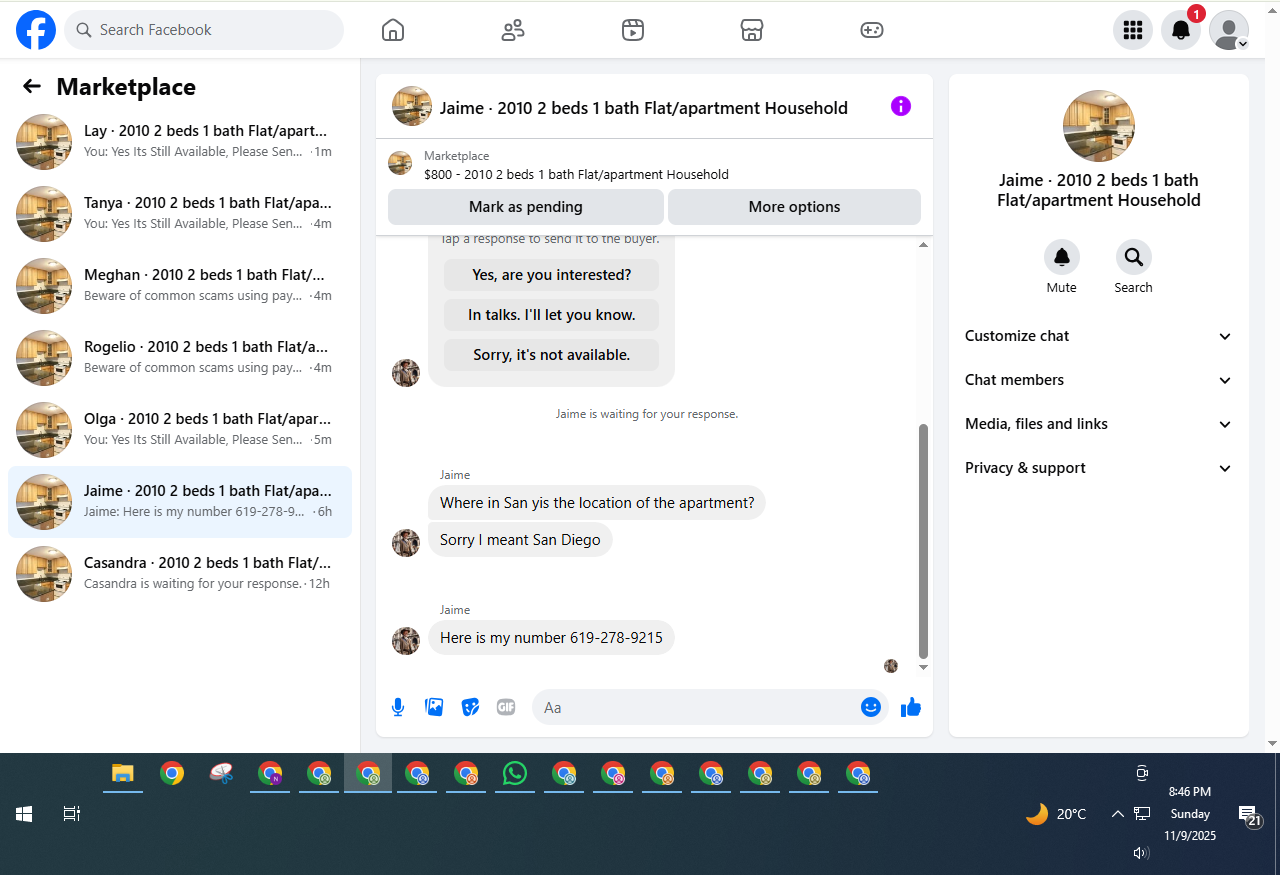The height and width of the screenshot is (875, 1280).
Task: Open the Marketplace storefront icon in top navigation
Action: [752, 30]
